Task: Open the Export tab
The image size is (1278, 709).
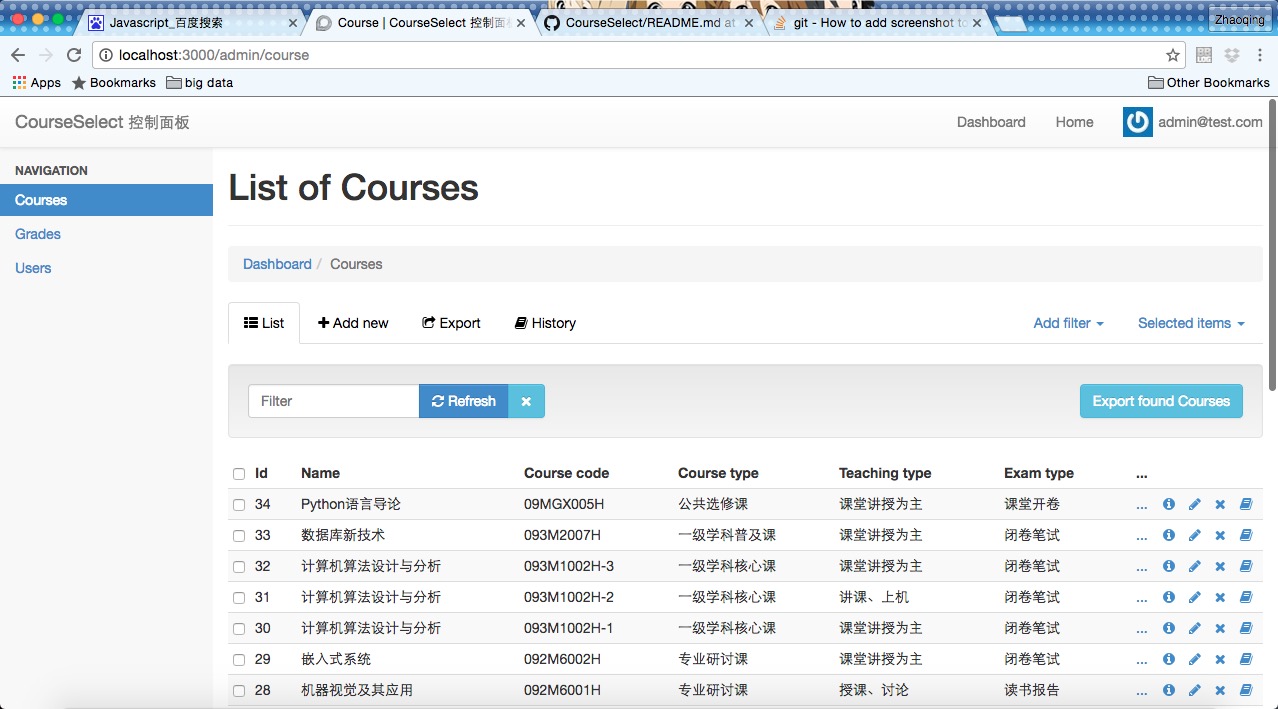Action: pyautogui.click(x=451, y=323)
